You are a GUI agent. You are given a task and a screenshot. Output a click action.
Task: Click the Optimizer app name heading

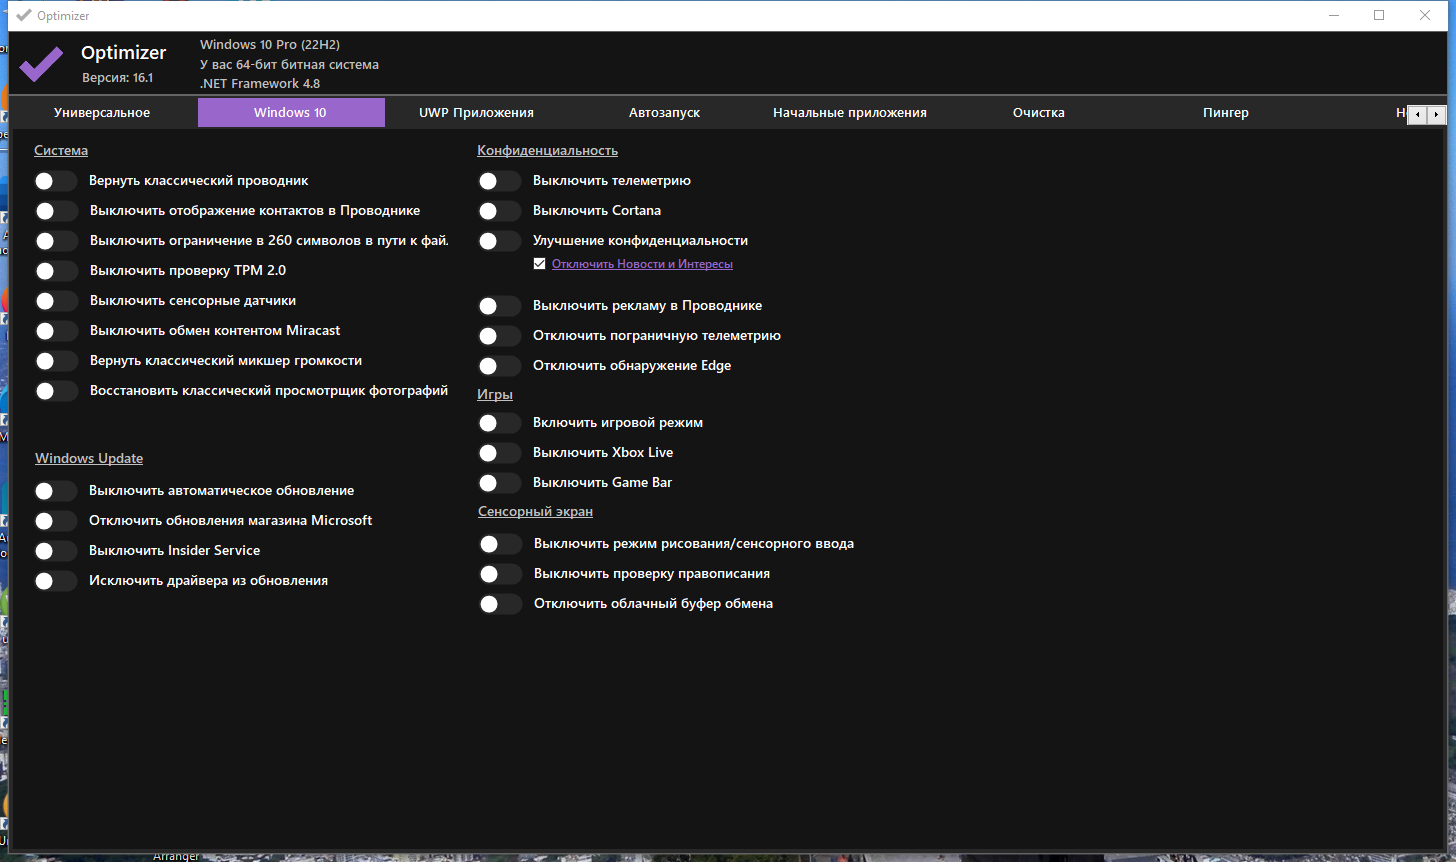pos(124,53)
